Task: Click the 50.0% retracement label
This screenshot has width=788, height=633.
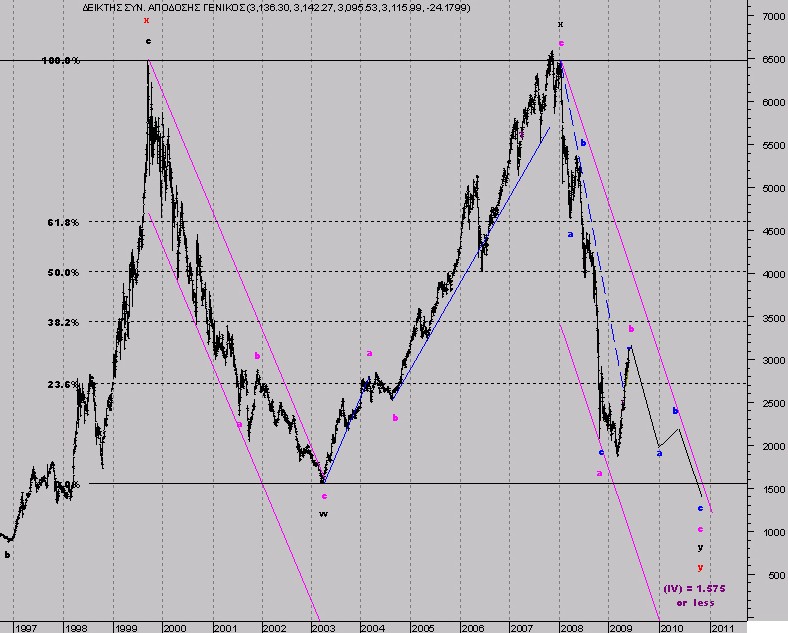Action: [x=63, y=272]
